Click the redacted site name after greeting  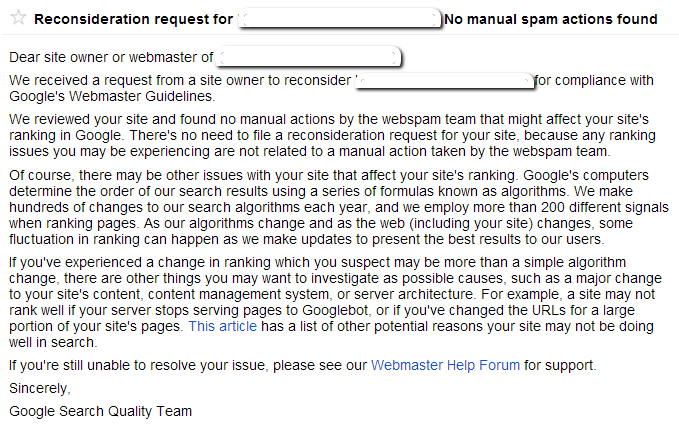click(x=308, y=58)
